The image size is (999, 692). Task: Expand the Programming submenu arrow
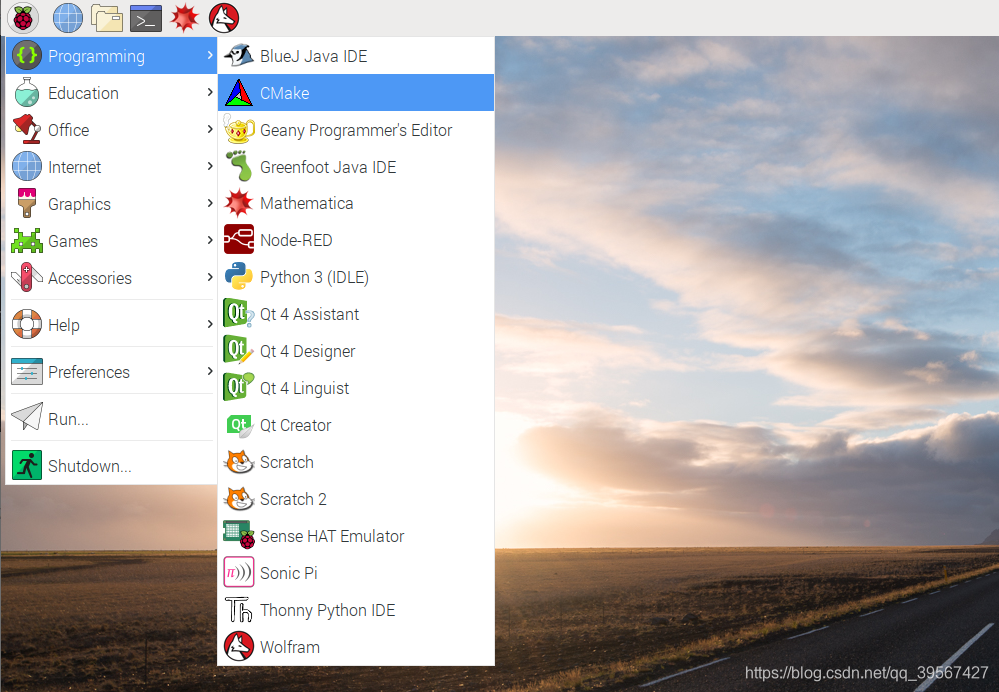210,55
